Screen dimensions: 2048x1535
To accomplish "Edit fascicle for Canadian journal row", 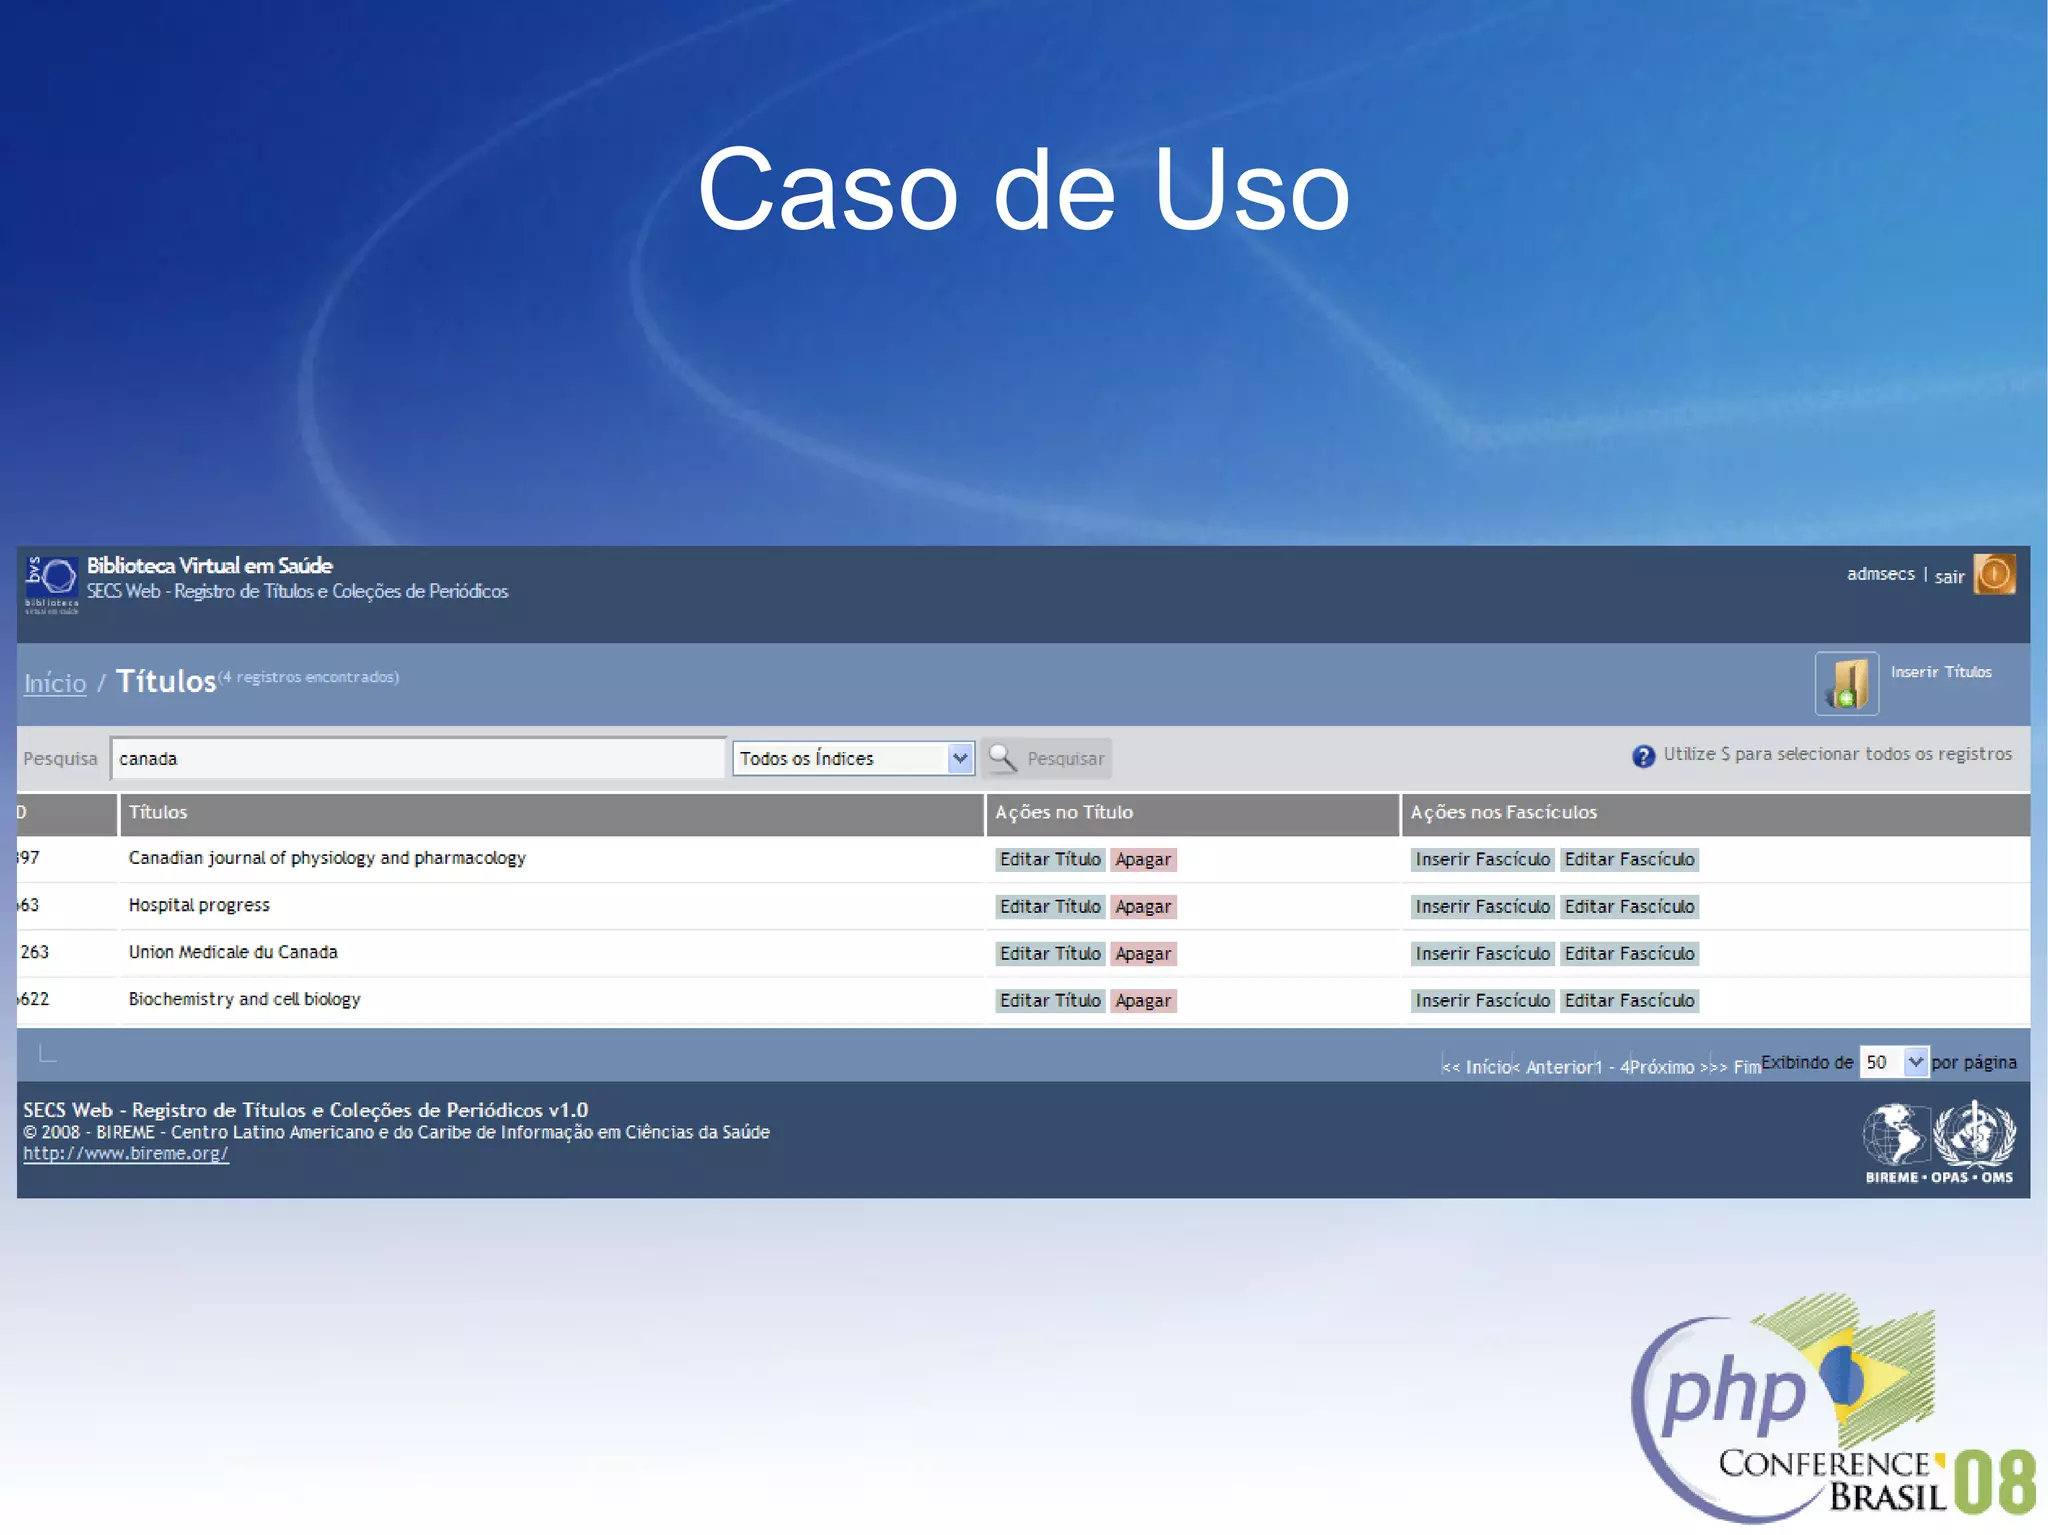I will click(1629, 859).
